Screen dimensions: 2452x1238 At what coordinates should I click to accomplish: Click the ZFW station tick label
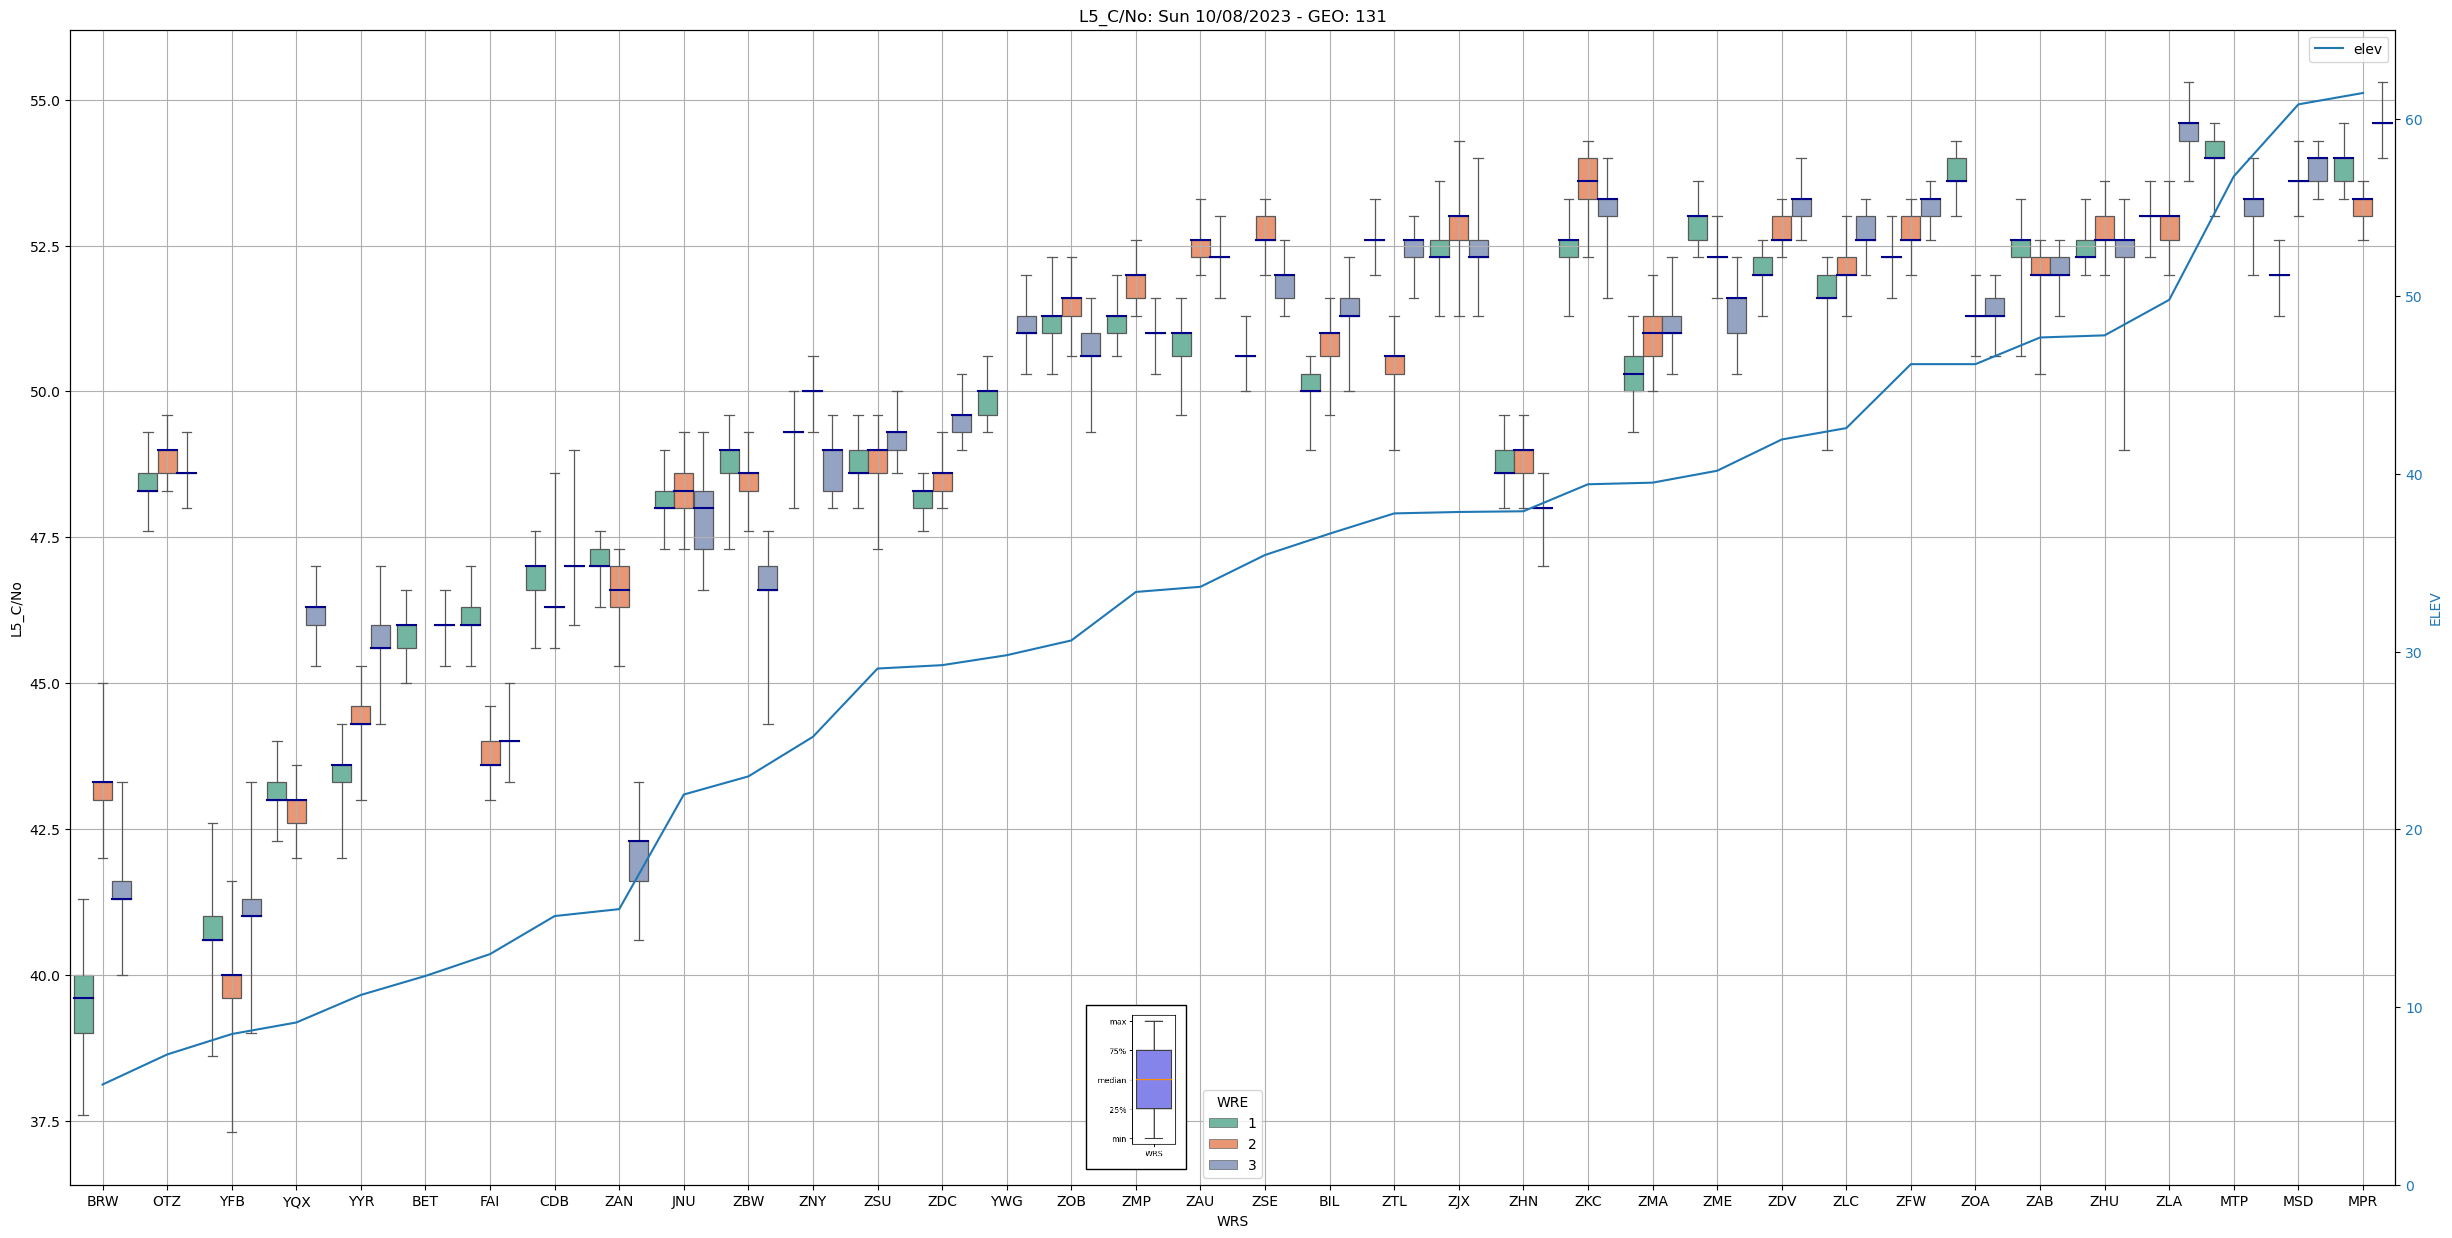[x=1911, y=1201]
